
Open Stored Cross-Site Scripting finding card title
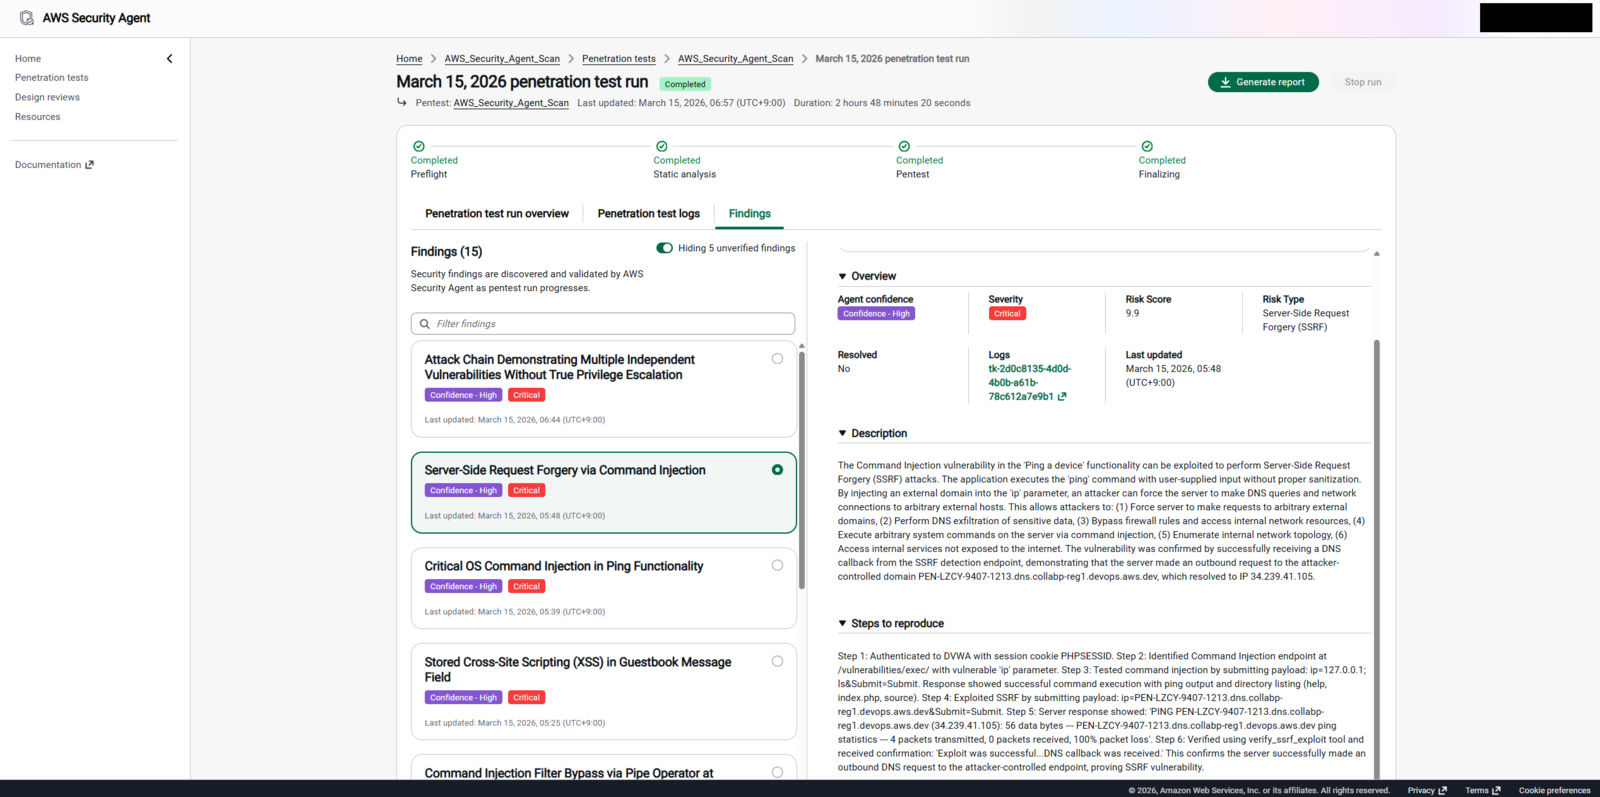point(577,669)
